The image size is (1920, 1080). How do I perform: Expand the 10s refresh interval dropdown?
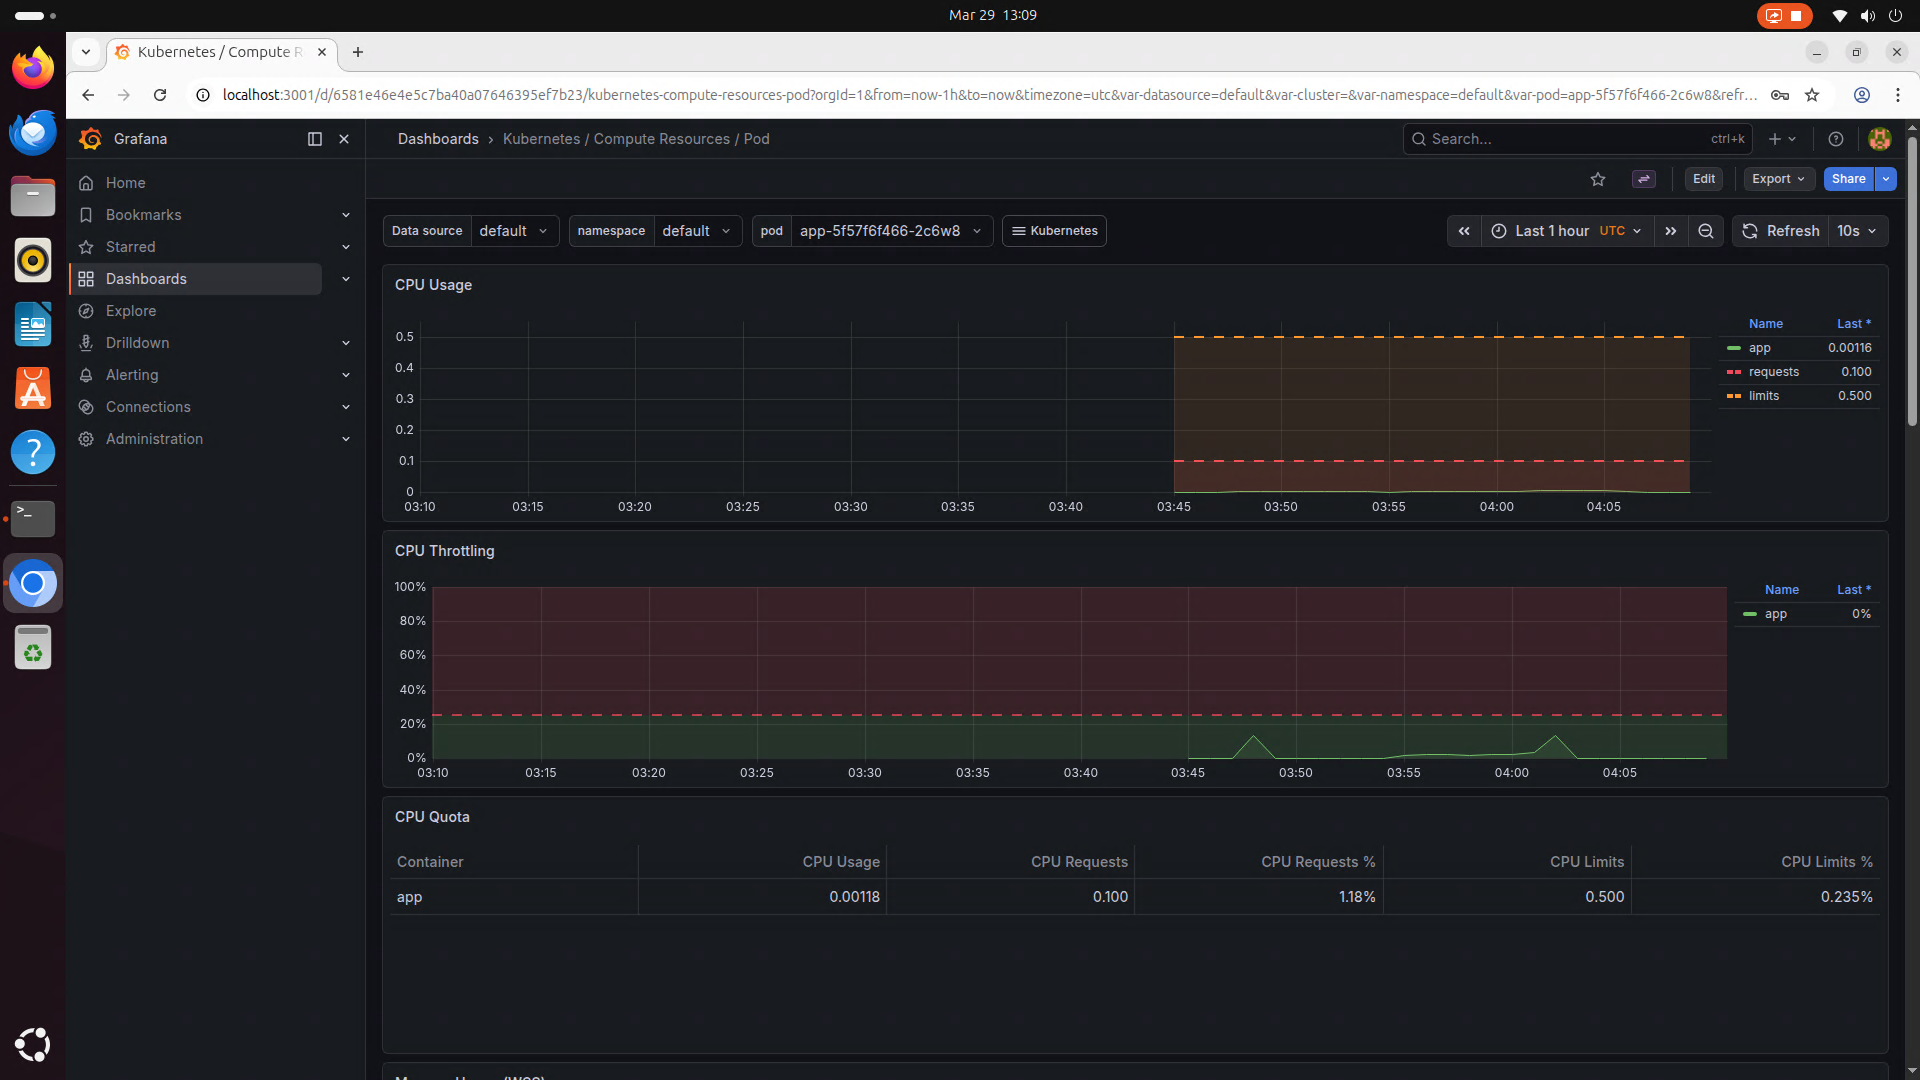tap(1857, 231)
